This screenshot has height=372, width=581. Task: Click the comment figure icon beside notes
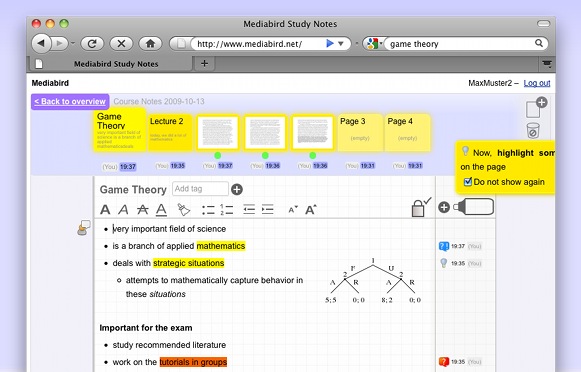[84, 228]
